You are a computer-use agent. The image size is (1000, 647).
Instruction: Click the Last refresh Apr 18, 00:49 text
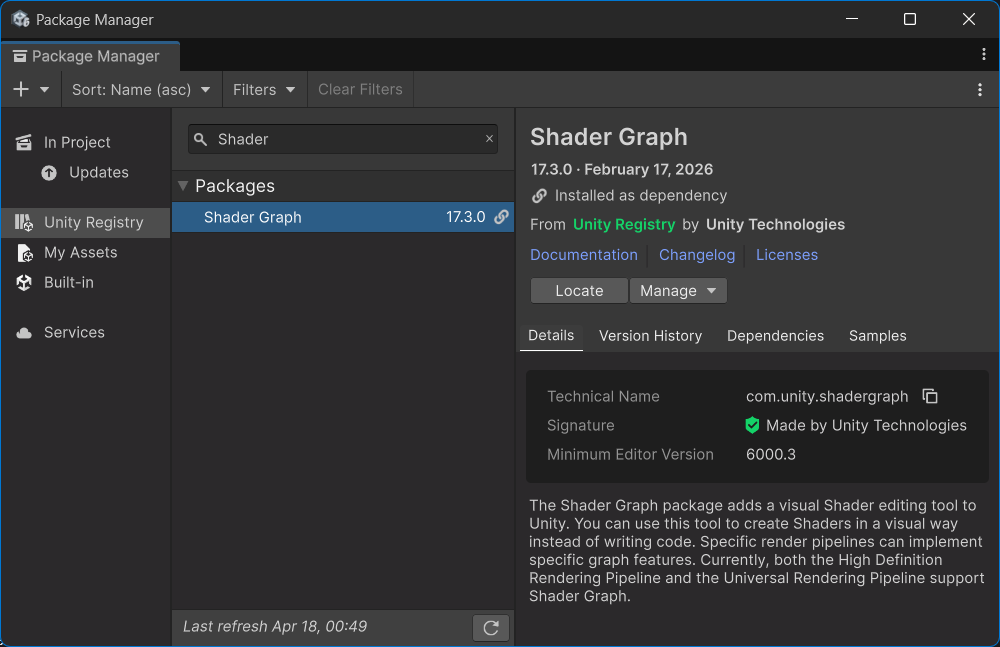click(275, 626)
